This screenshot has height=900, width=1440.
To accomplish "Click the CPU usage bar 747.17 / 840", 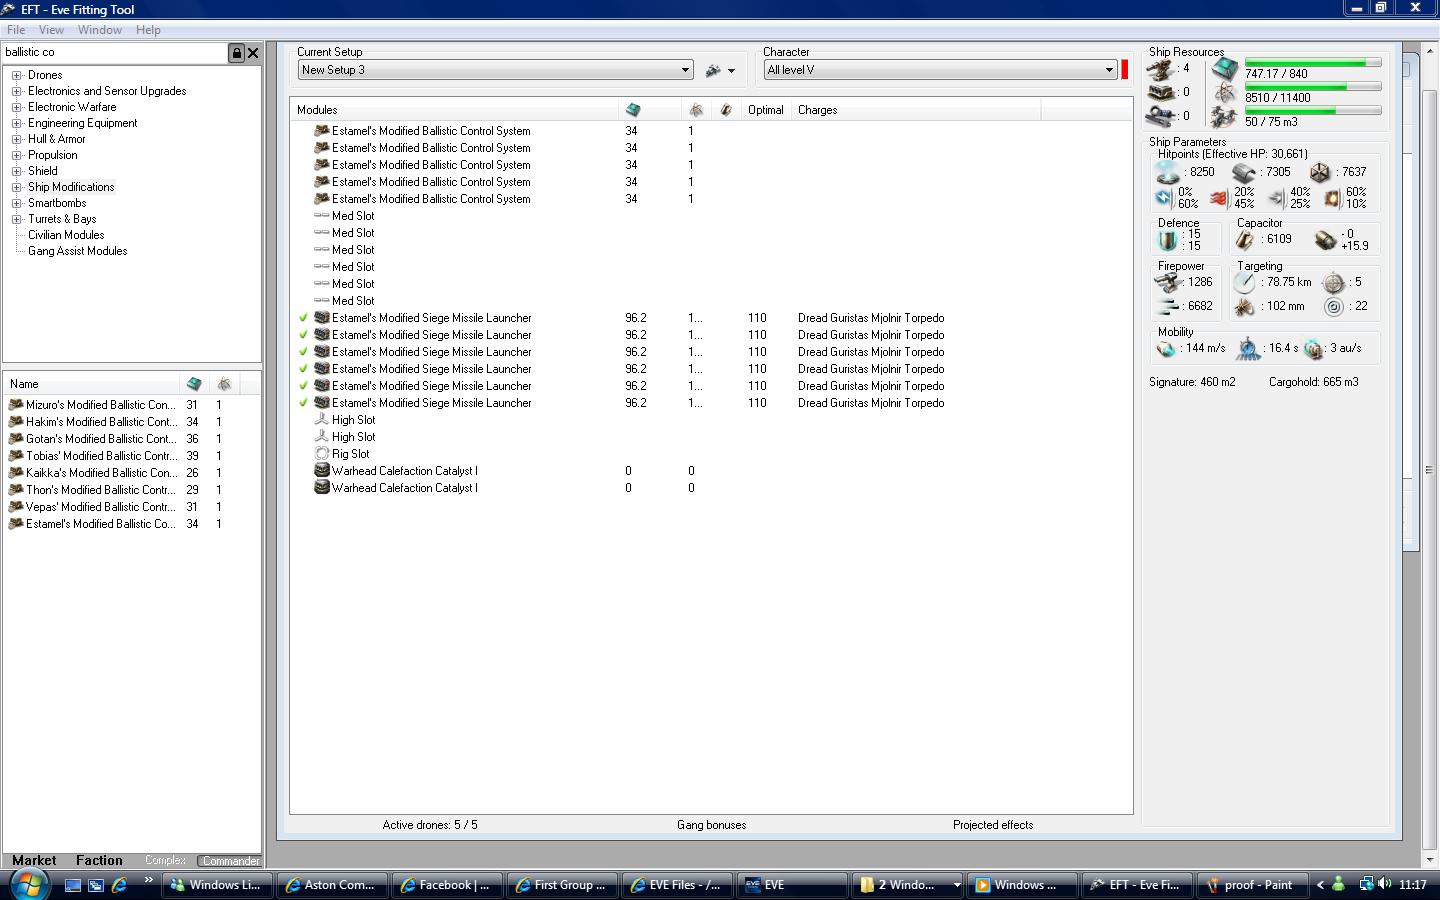I will [1313, 63].
